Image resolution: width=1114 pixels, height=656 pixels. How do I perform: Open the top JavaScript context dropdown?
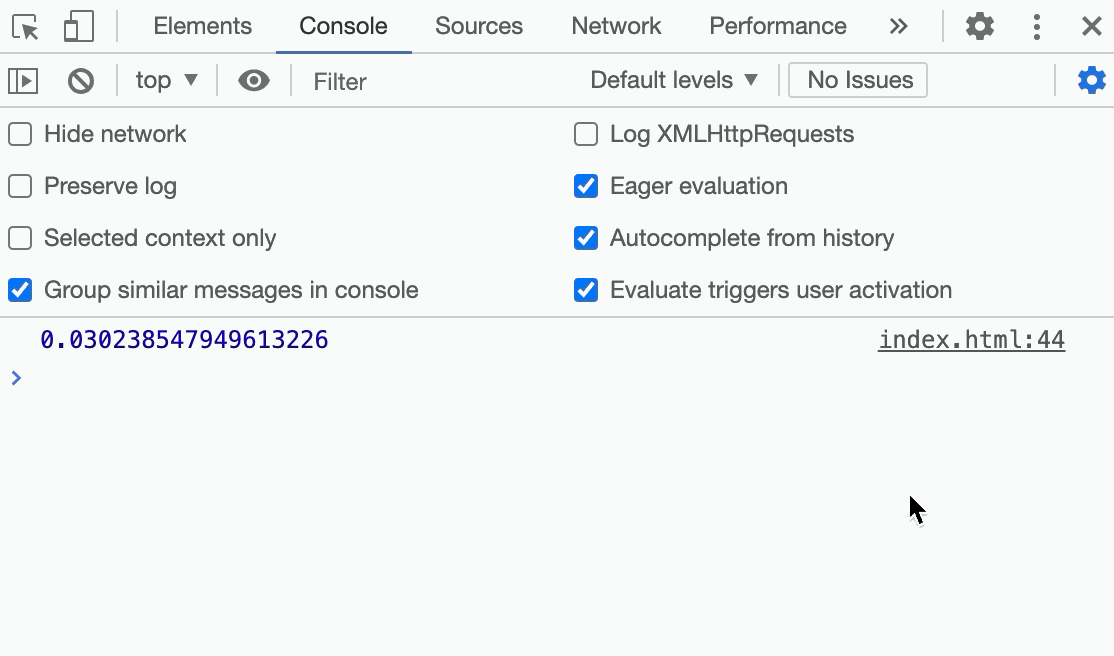pos(167,80)
